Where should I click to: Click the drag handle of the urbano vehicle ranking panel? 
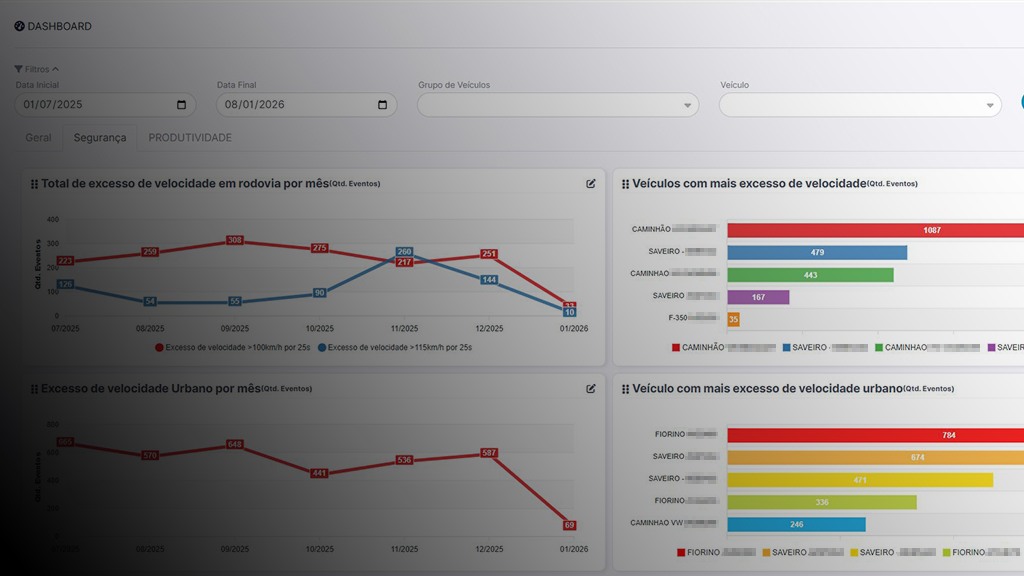[626, 389]
